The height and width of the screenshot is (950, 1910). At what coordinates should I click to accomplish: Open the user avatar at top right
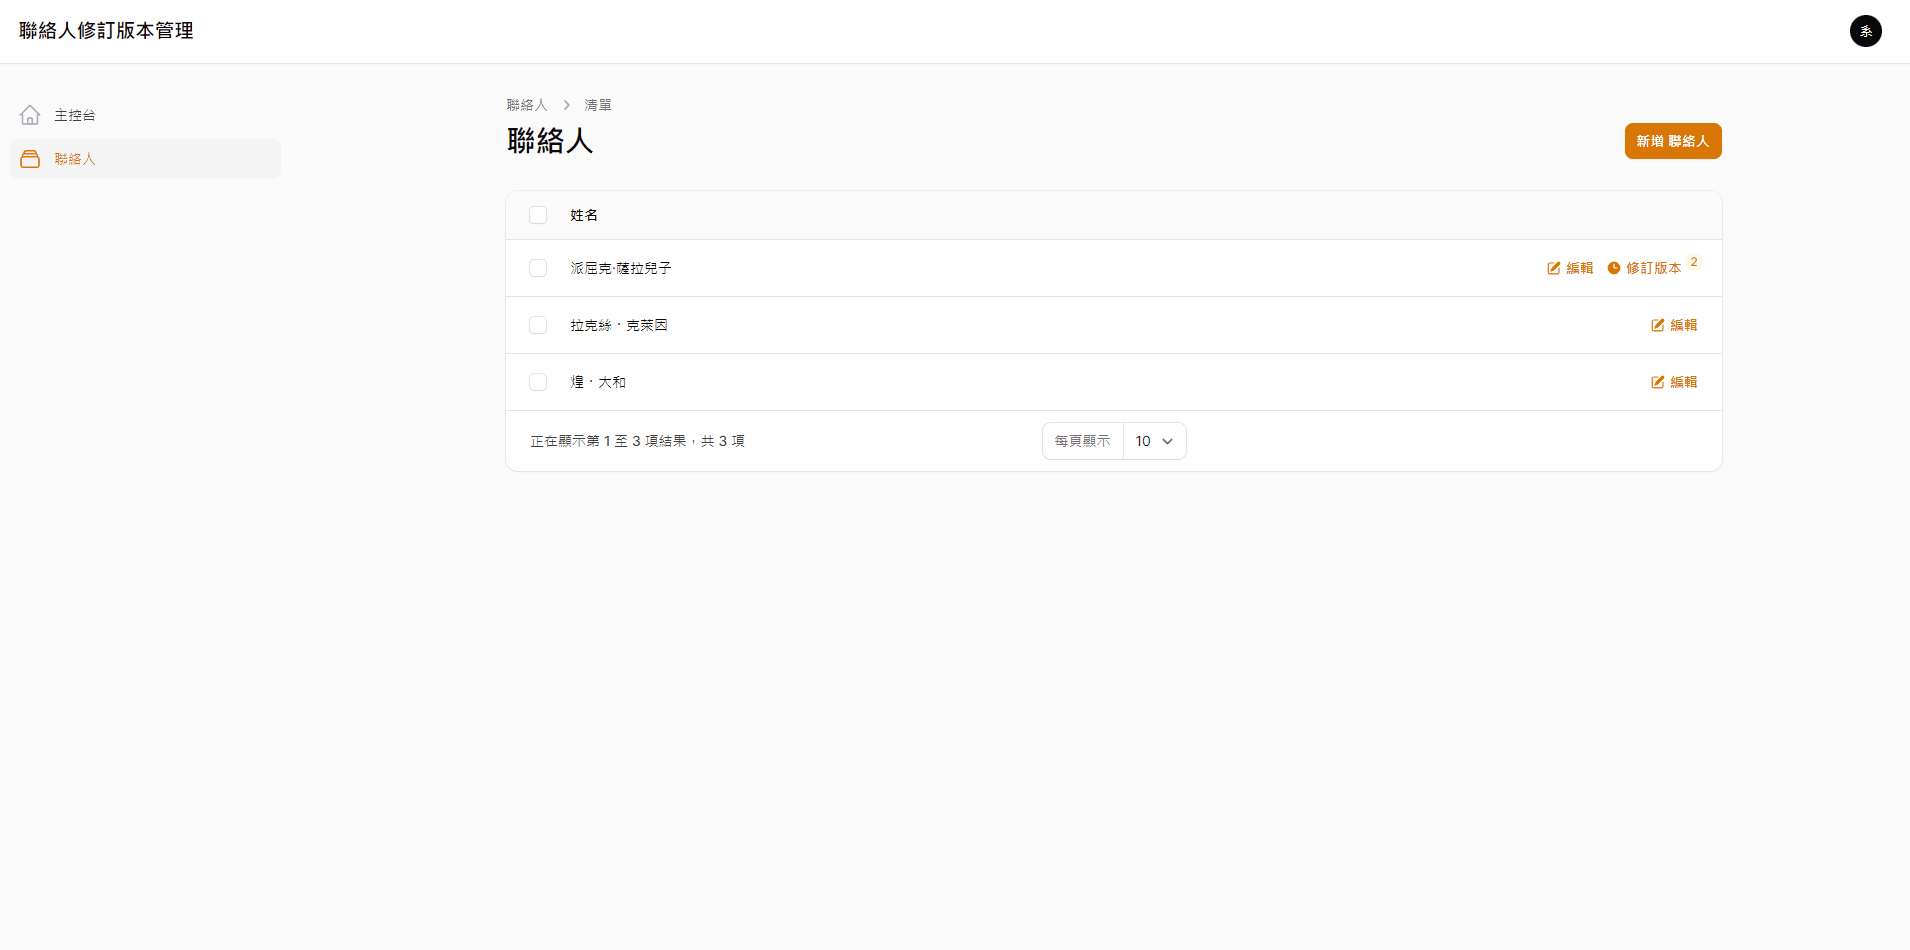1864,31
